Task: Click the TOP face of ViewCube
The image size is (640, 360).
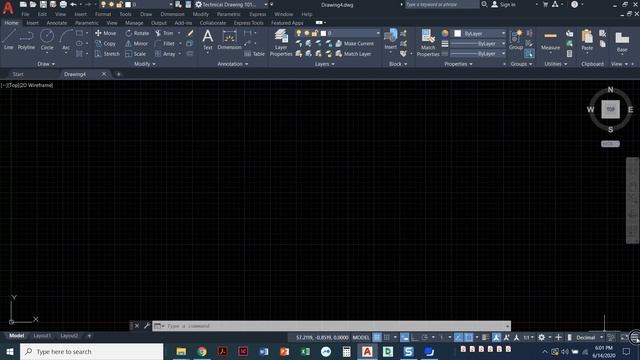Action: [610, 109]
